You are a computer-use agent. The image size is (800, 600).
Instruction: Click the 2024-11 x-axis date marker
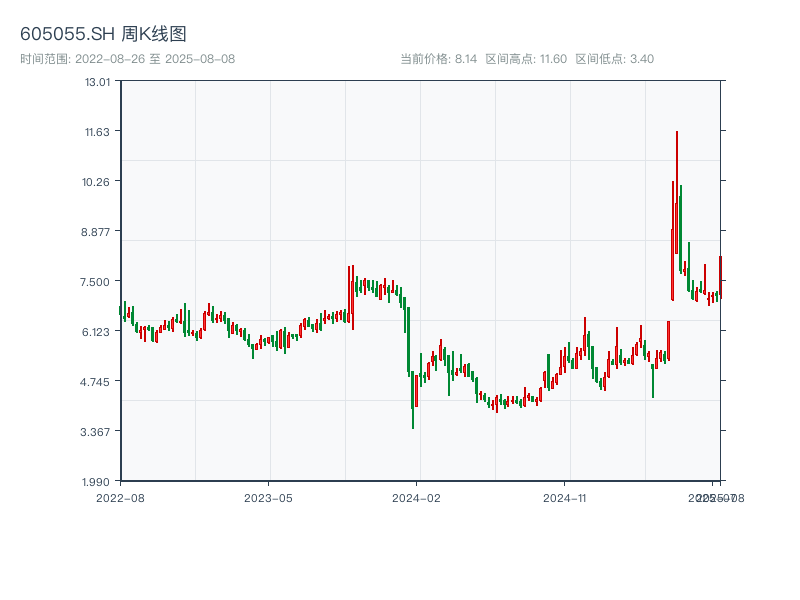pos(565,497)
